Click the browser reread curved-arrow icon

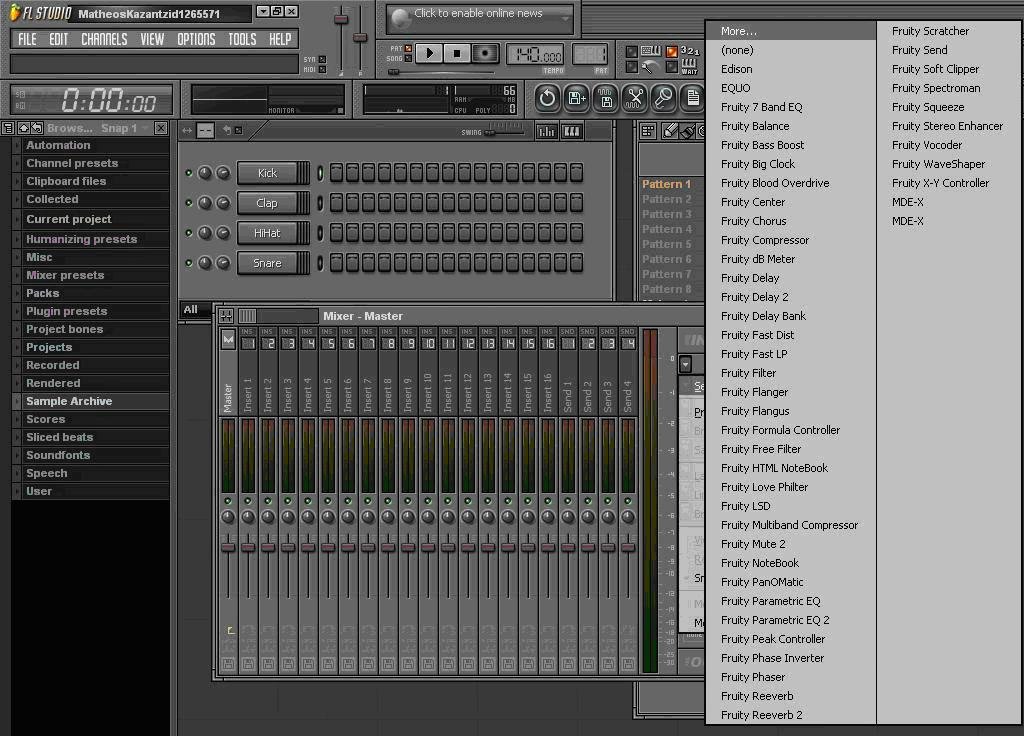[x=37, y=128]
